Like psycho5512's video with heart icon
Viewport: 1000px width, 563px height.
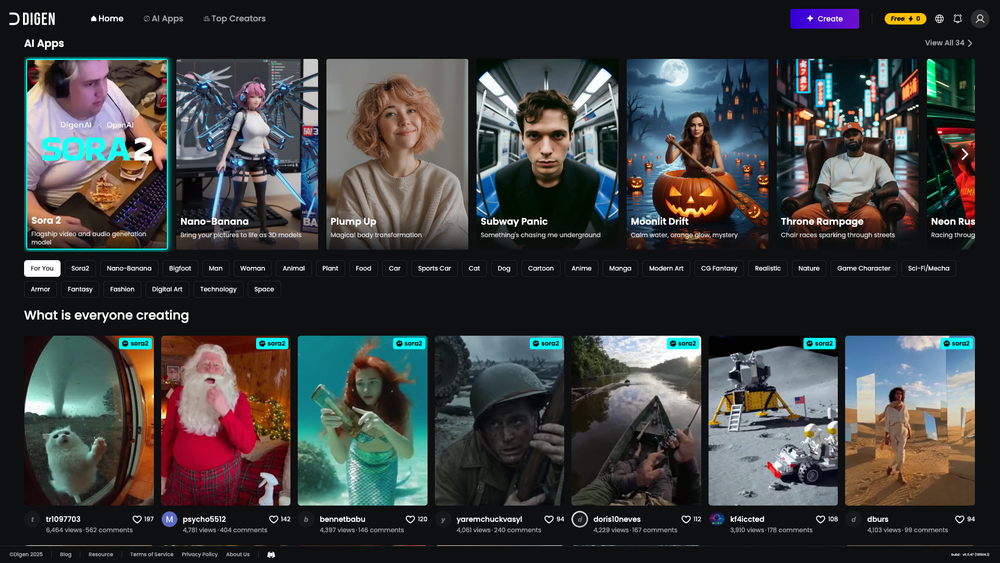pyautogui.click(x=274, y=519)
